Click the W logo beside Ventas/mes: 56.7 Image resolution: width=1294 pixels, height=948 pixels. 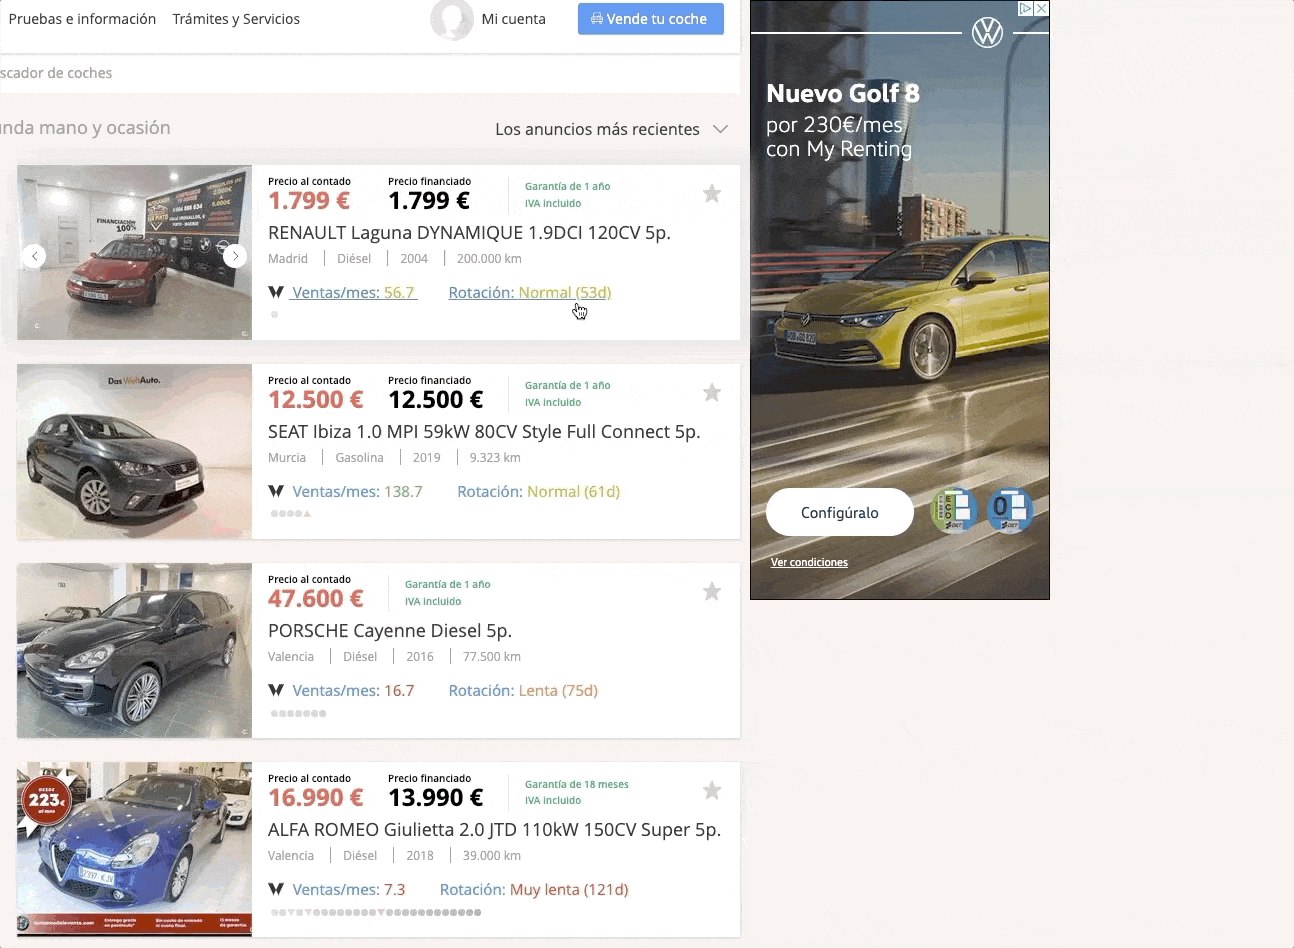tap(276, 292)
